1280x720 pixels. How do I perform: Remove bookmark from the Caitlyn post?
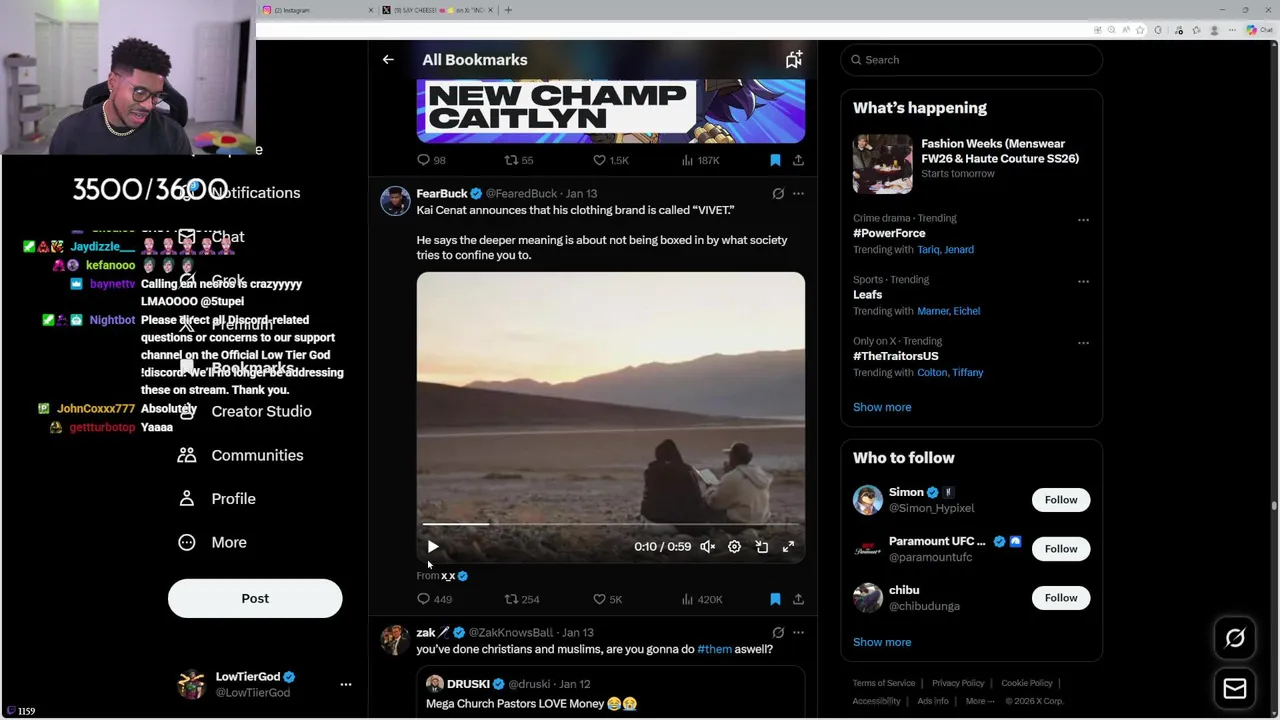(775, 160)
